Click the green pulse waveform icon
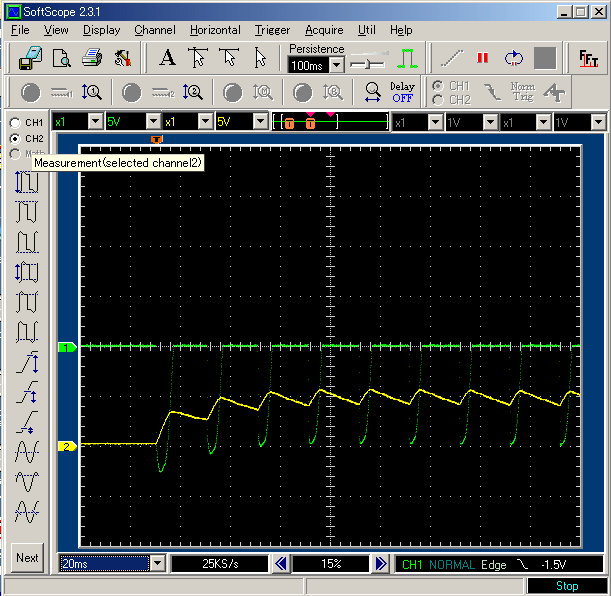 click(407, 58)
